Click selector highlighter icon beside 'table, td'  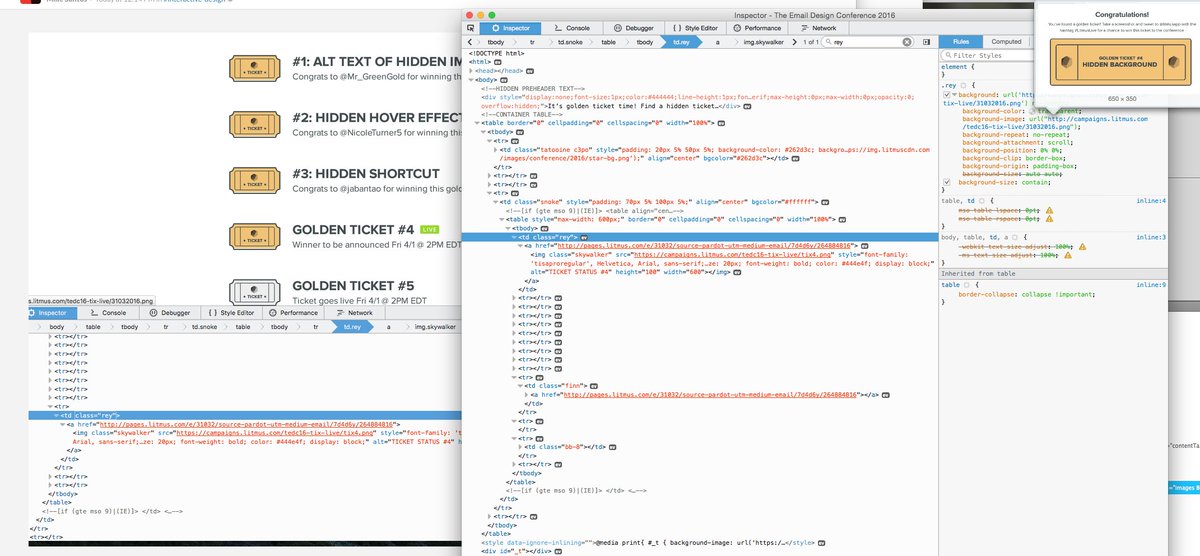pyautogui.click(x=981, y=201)
